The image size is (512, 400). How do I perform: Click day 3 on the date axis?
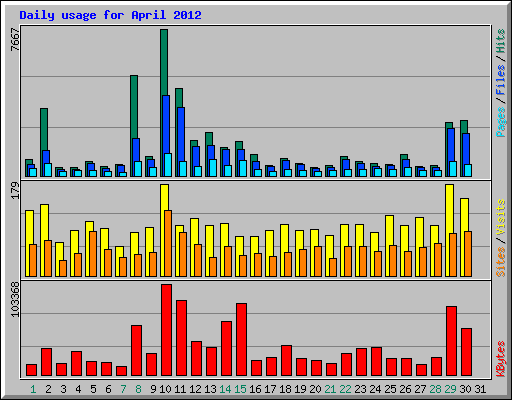[x=63, y=389]
